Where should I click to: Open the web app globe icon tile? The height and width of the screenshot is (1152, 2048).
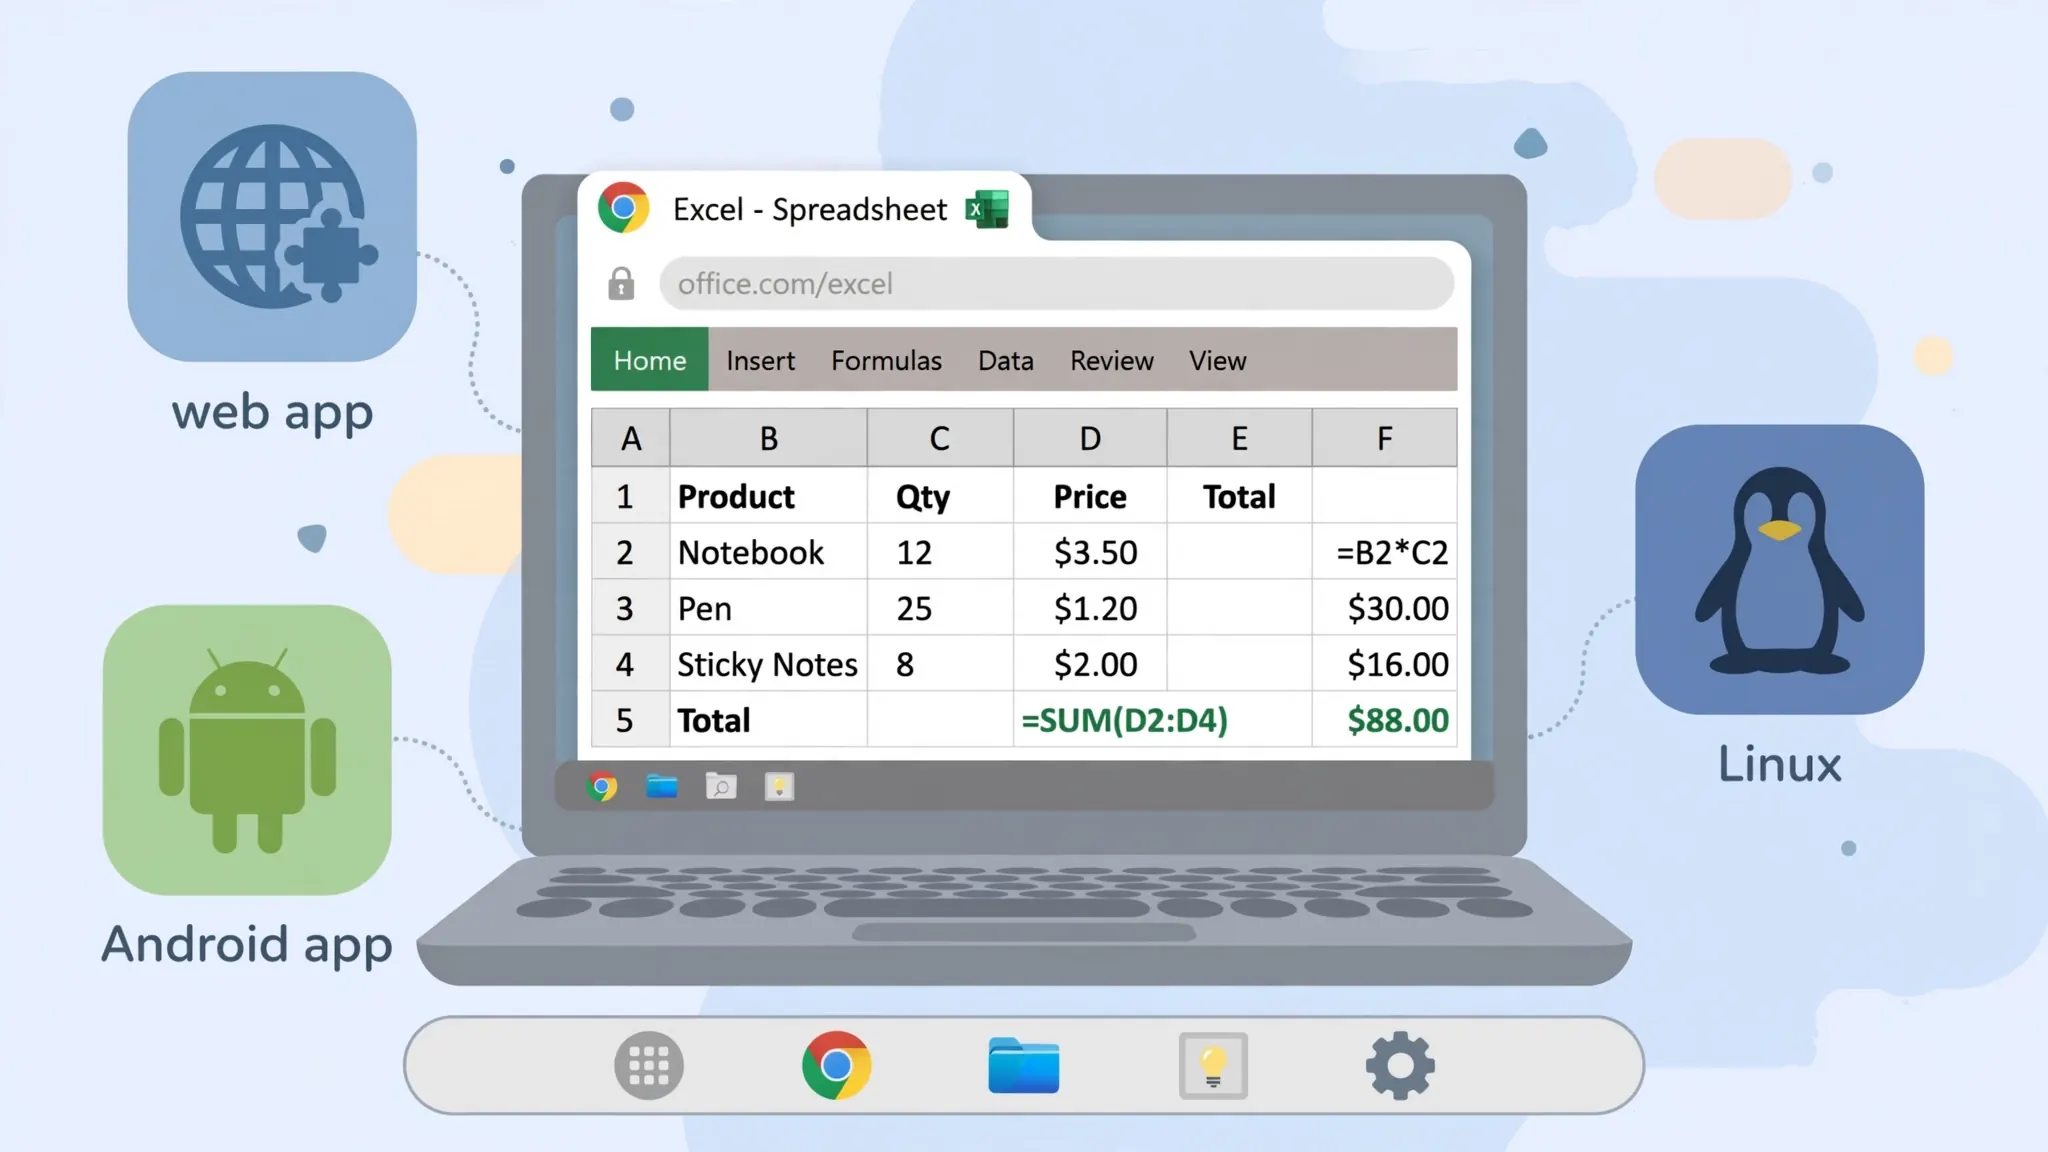[x=272, y=216]
